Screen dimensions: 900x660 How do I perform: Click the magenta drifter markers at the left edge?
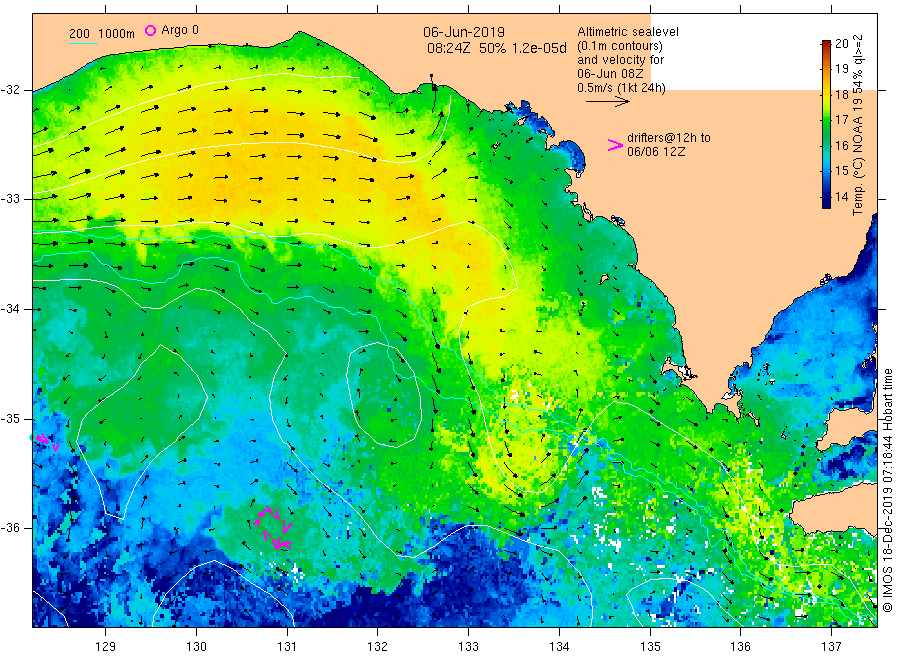(x=45, y=442)
